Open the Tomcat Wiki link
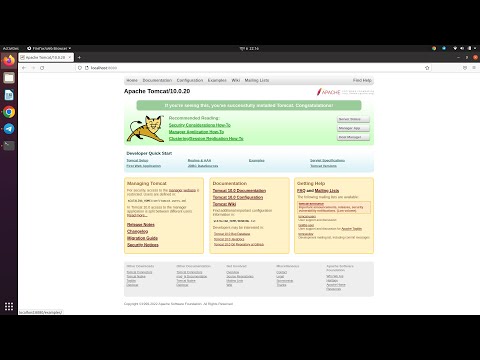Screen dimensions: 480x360 point(224,204)
